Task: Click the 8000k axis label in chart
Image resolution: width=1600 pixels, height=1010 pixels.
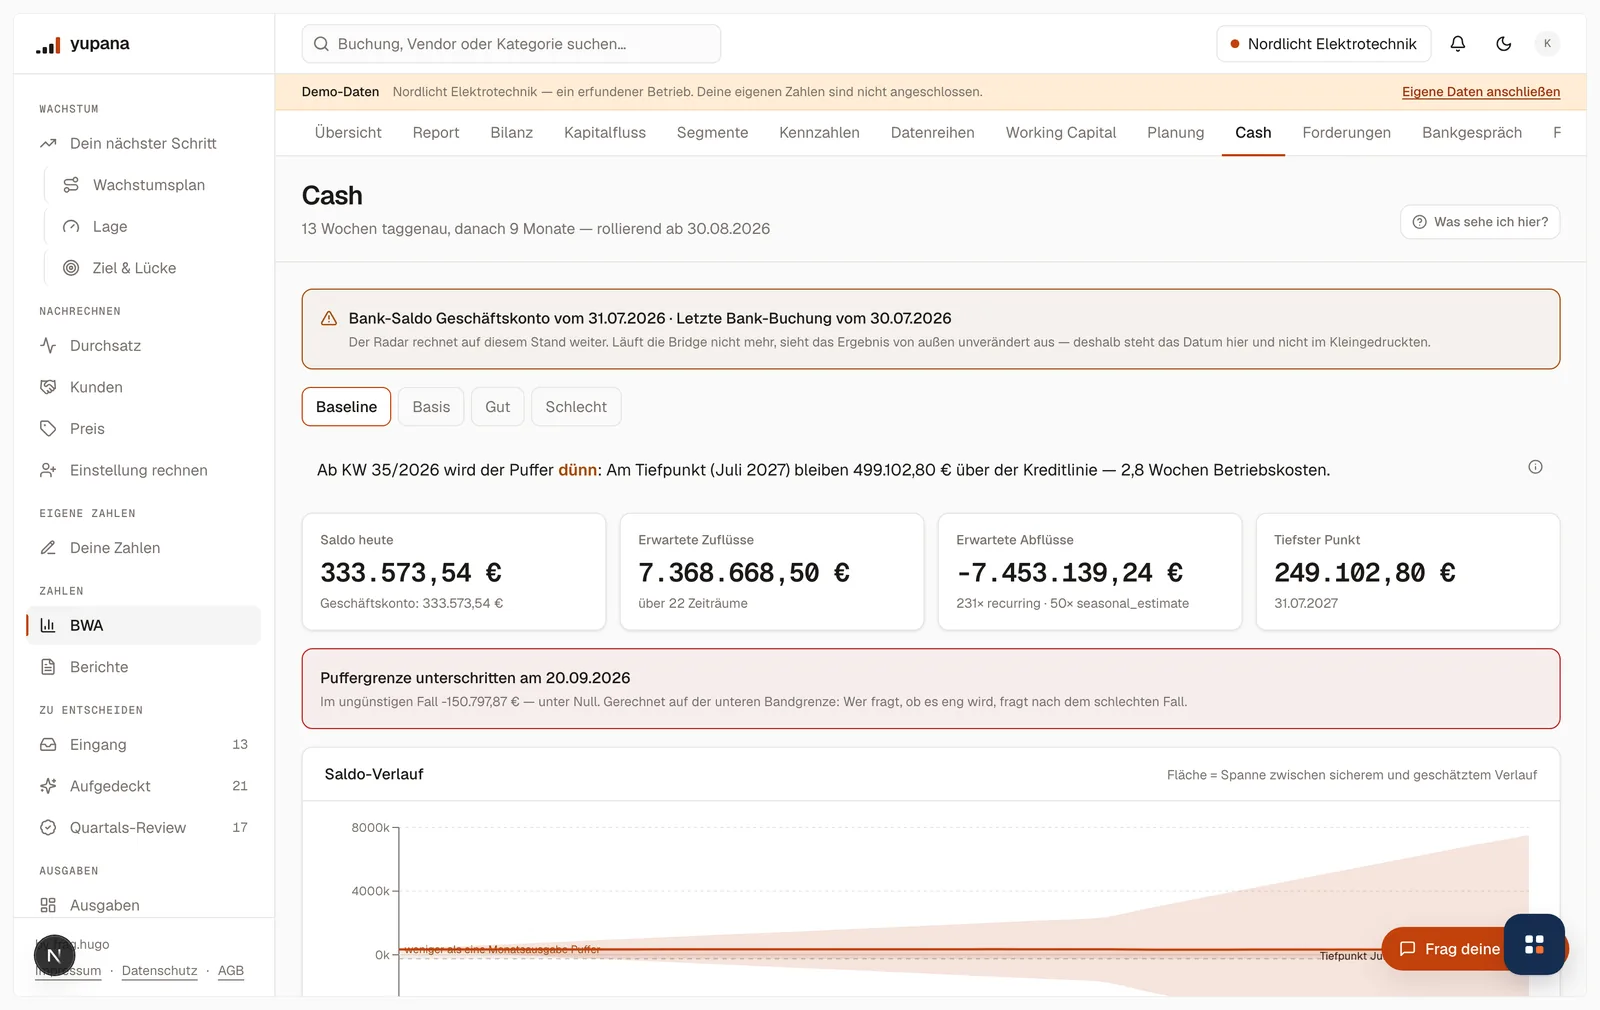Action: pos(370,828)
